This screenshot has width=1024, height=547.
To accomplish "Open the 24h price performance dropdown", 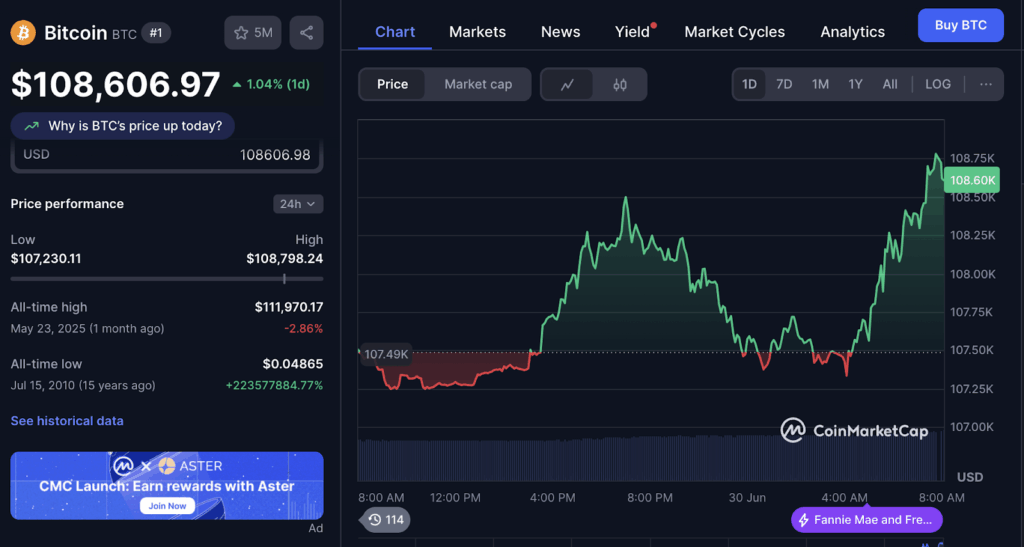I will pyautogui.click(x=298, y=204).
